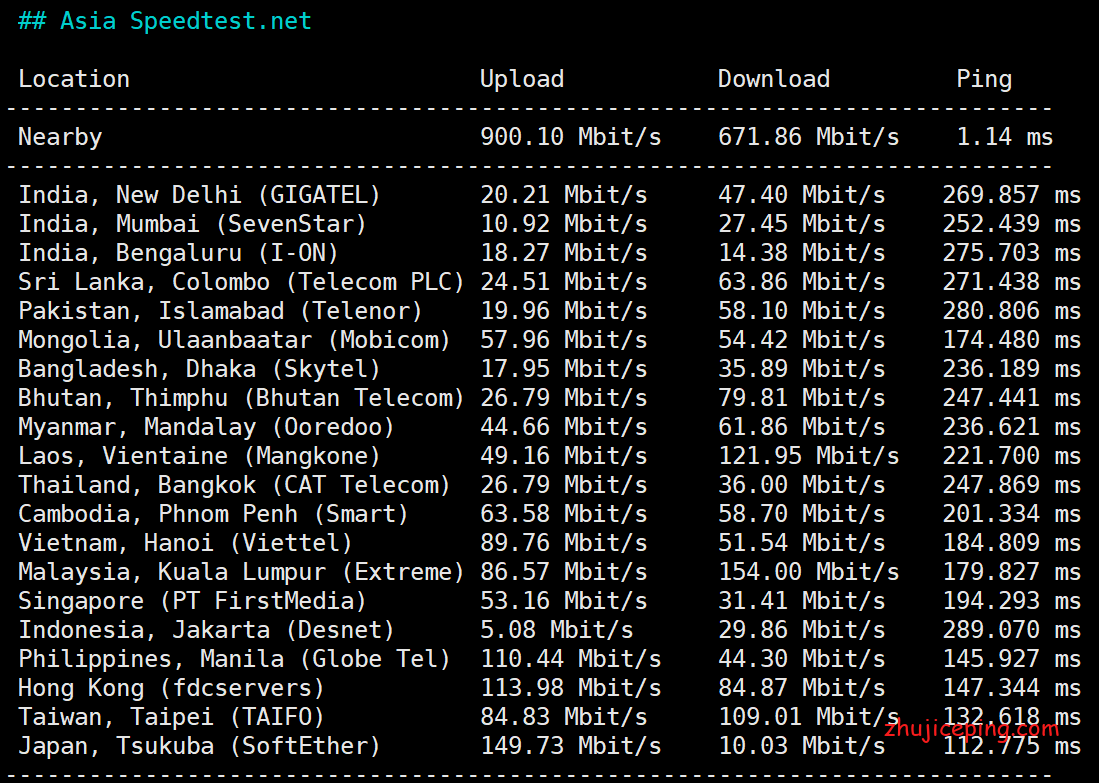Click the 47.40 Mbit/s download value
The height and width of the screenshot is (783, 1099).
[x=802, y=195]
